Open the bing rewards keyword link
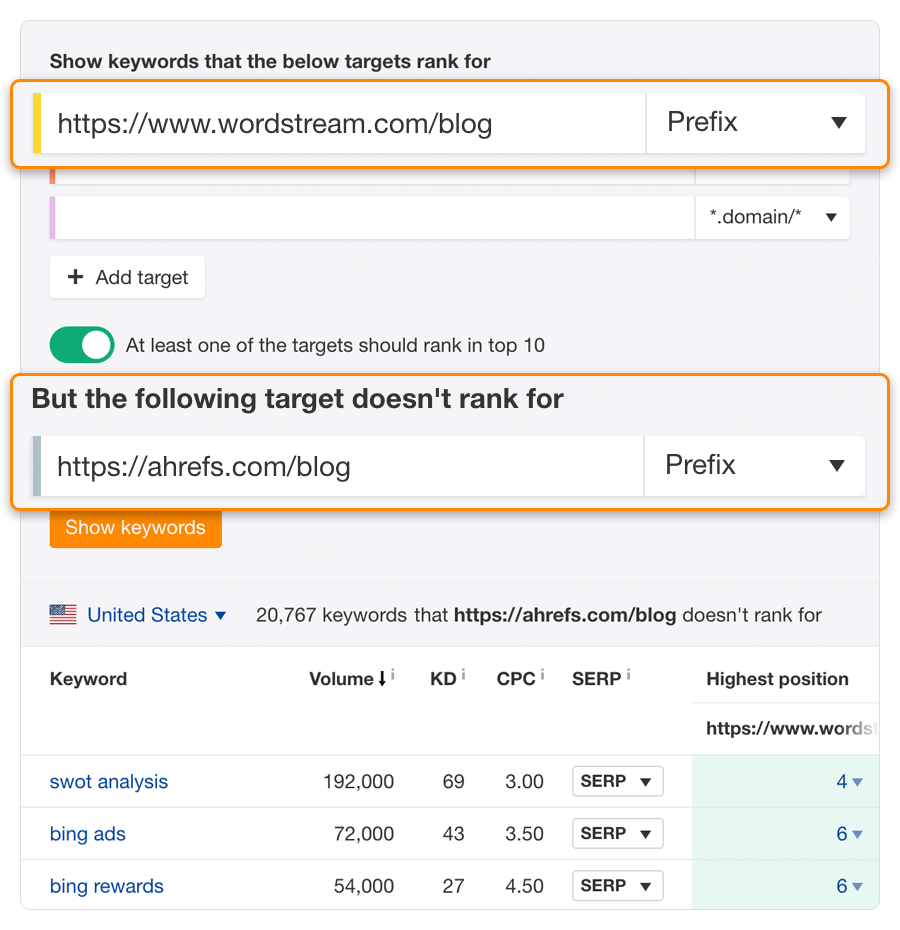The width and height of the screenshot is (900, 930). [107, 886]
